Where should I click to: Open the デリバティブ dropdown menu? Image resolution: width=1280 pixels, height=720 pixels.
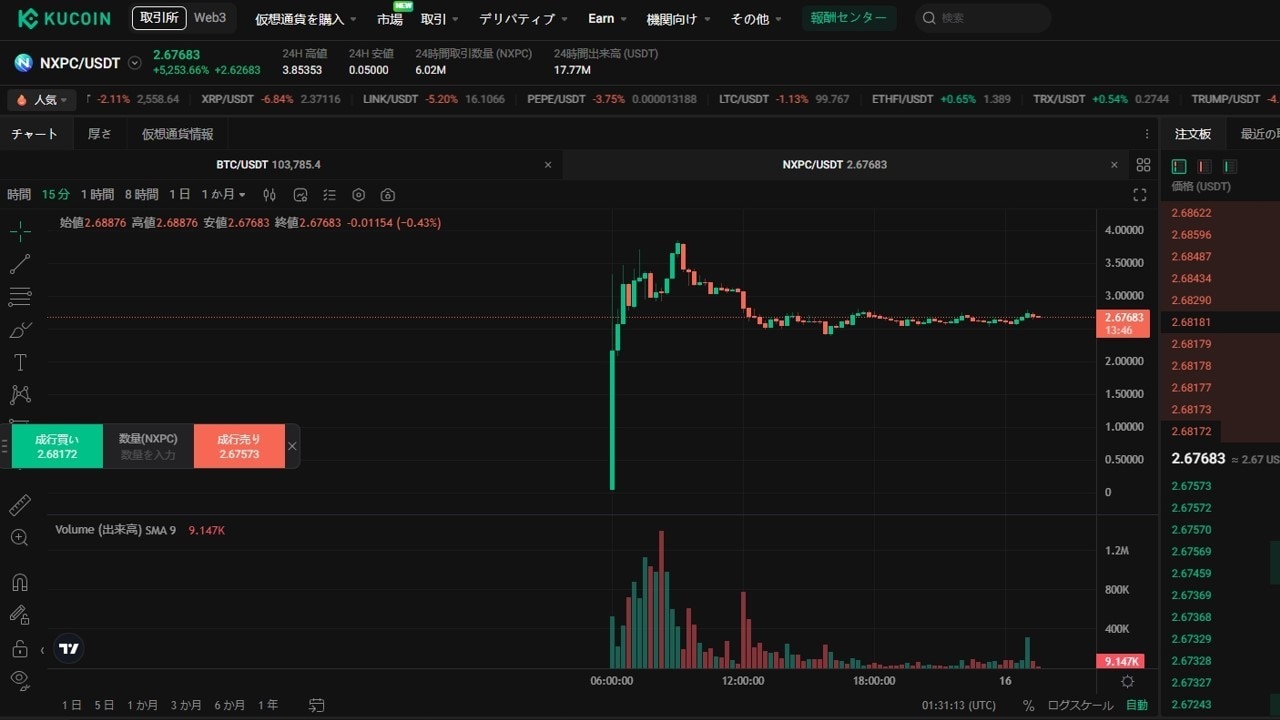point(523,19)
